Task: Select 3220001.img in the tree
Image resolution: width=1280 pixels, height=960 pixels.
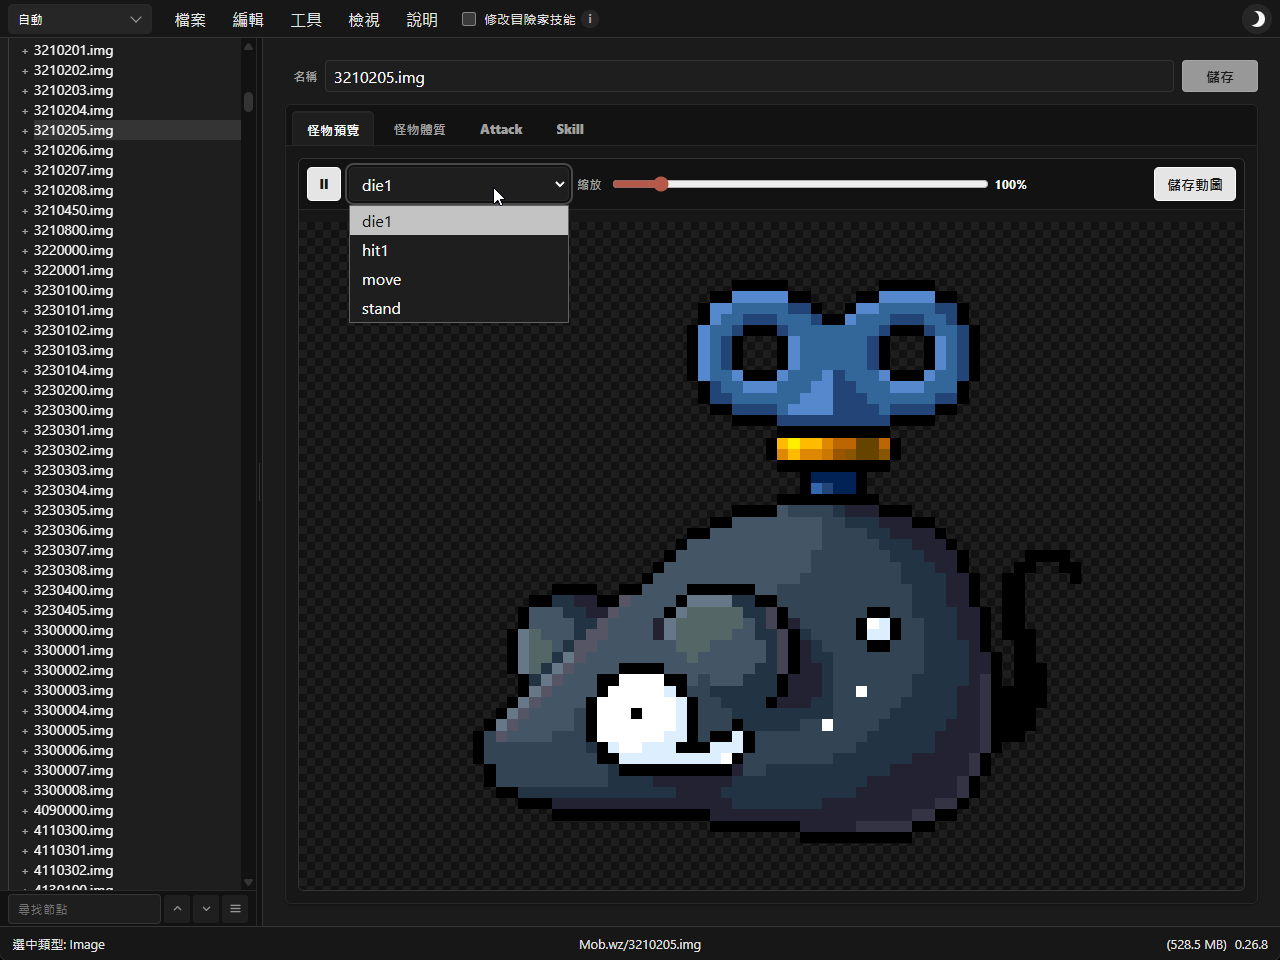Action: pos(73,270)
